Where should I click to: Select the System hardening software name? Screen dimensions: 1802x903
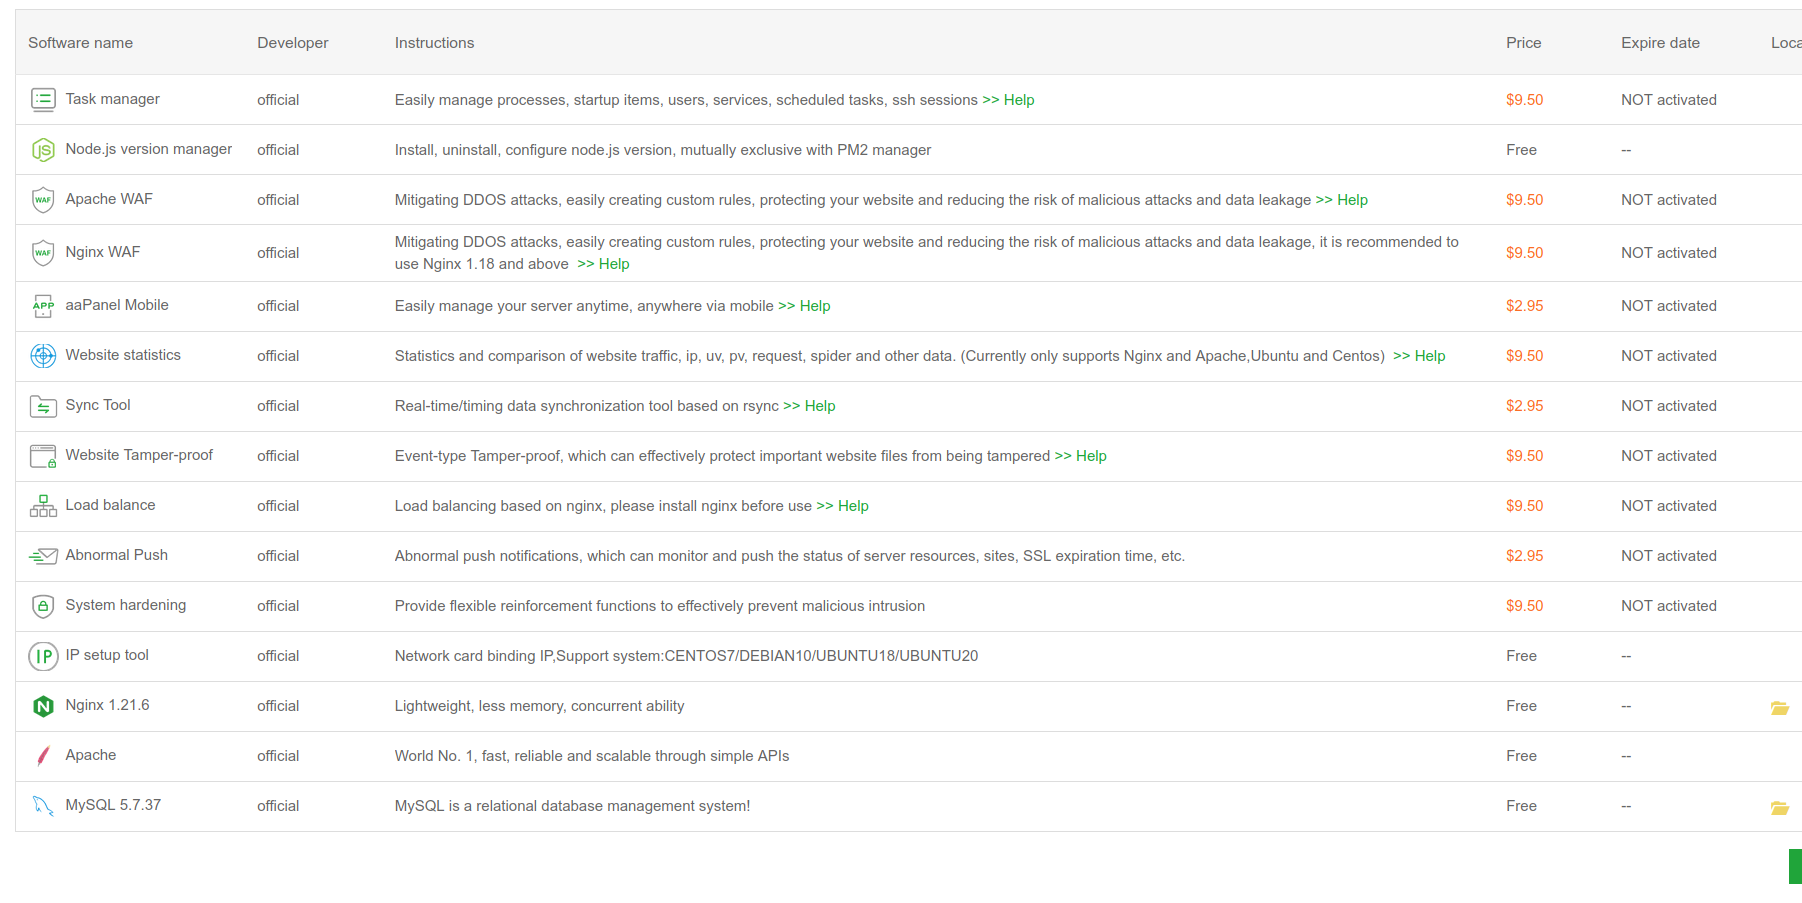[x=126, y=605]
